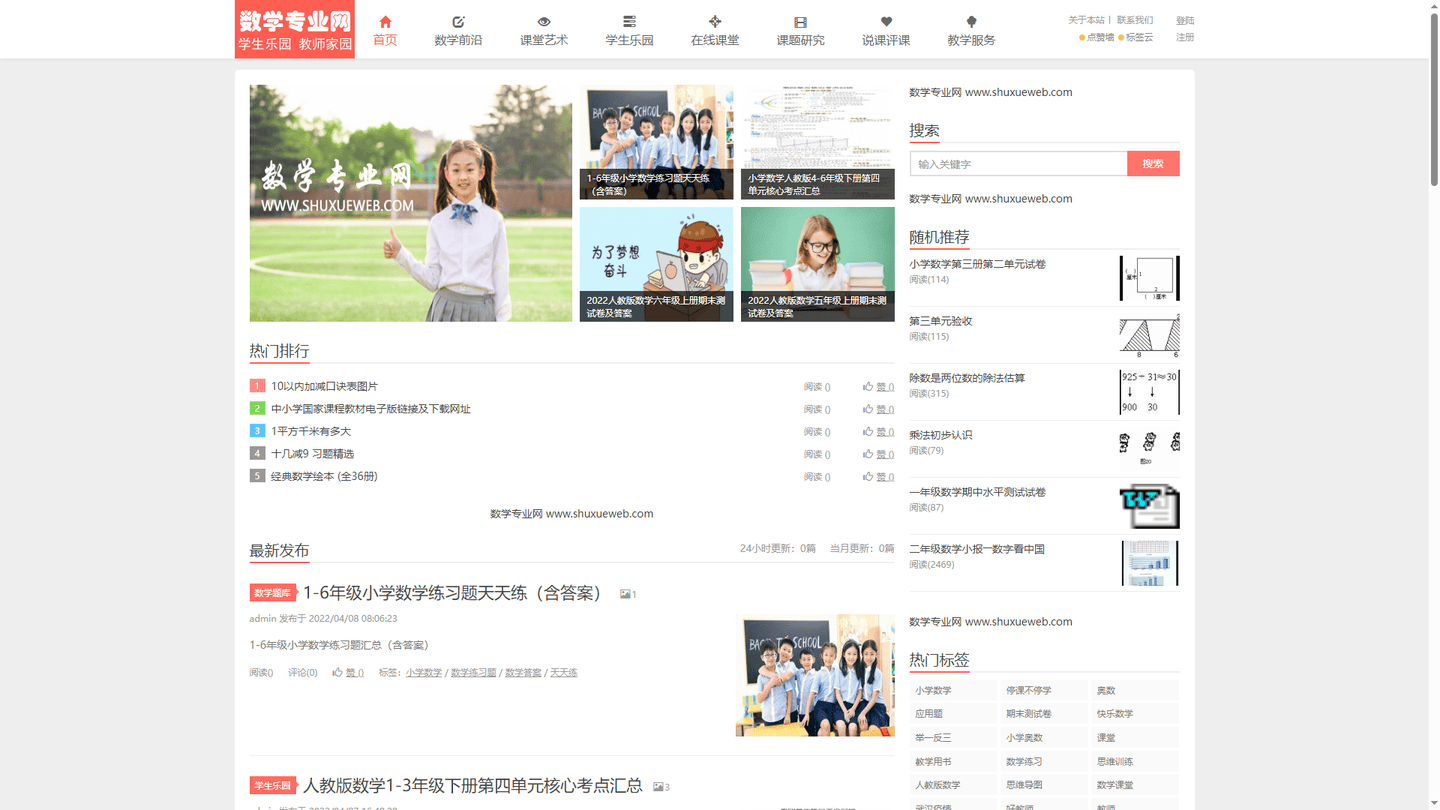Click the 数学答案 article tag

tap(523, 673)
